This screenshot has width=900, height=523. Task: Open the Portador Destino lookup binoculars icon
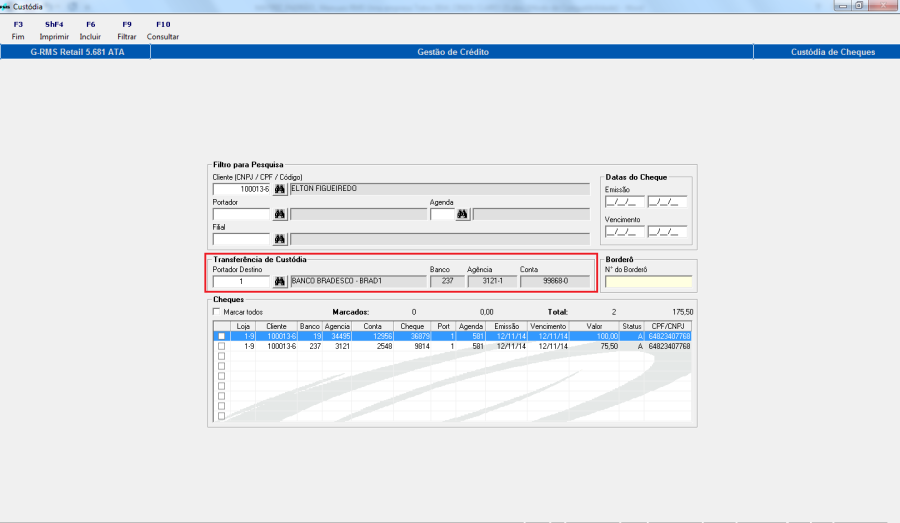pos(280,281)
